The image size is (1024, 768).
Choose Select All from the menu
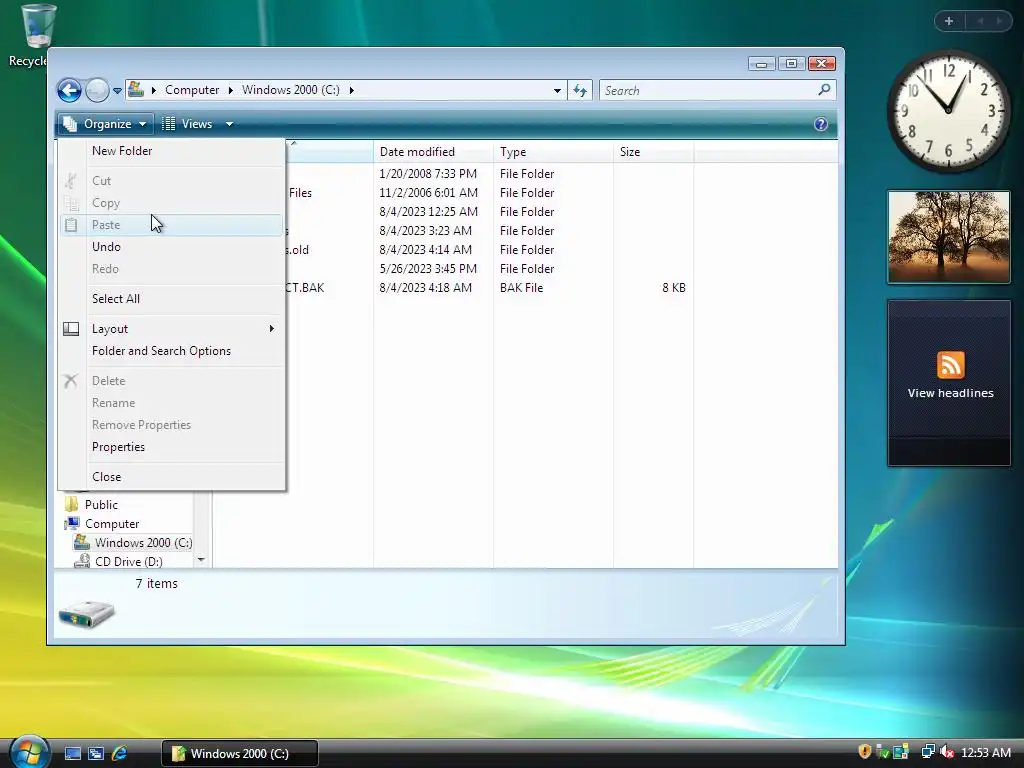point(172,299)
